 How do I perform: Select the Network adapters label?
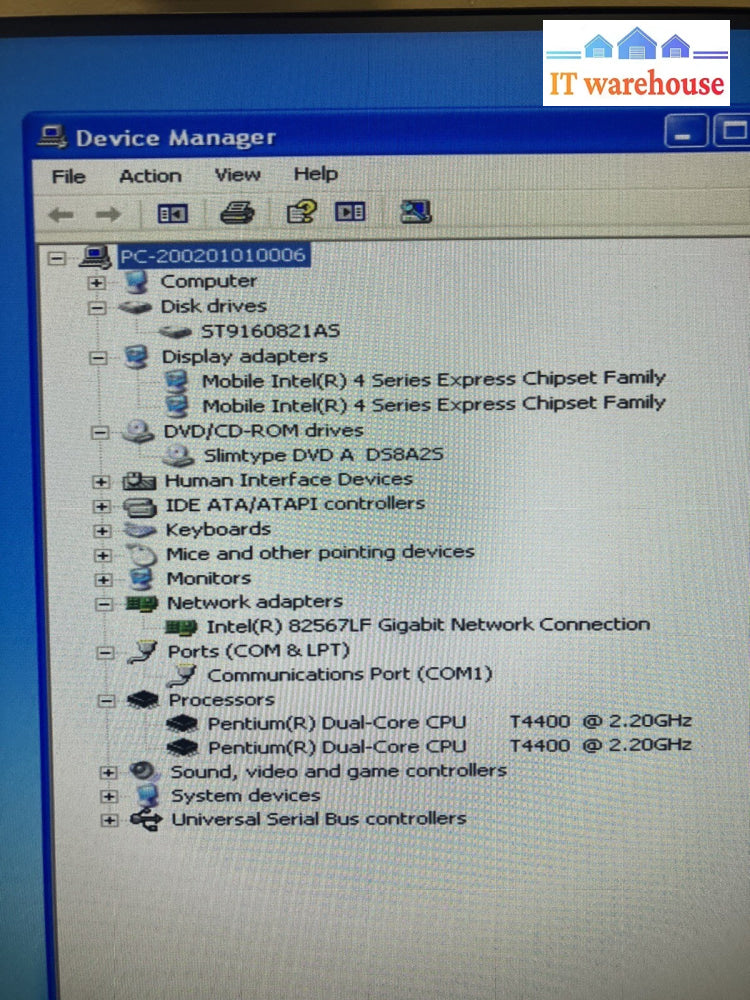(255, 602)
